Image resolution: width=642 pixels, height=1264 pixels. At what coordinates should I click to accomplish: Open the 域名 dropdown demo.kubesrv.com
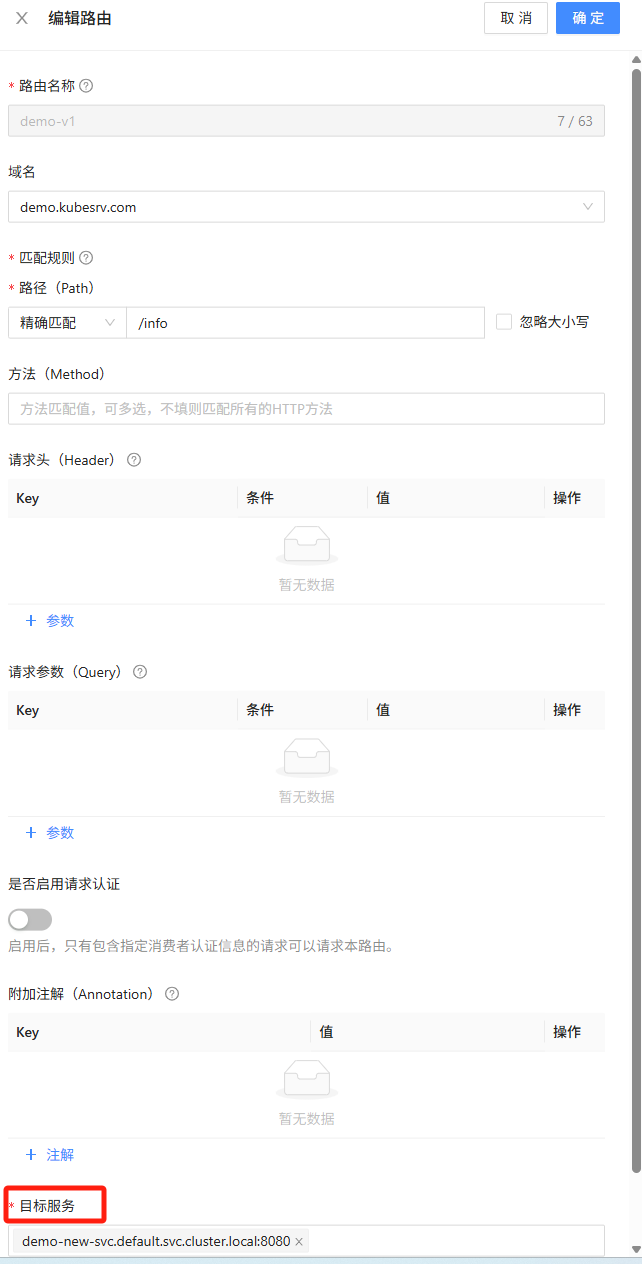(306, 207)
